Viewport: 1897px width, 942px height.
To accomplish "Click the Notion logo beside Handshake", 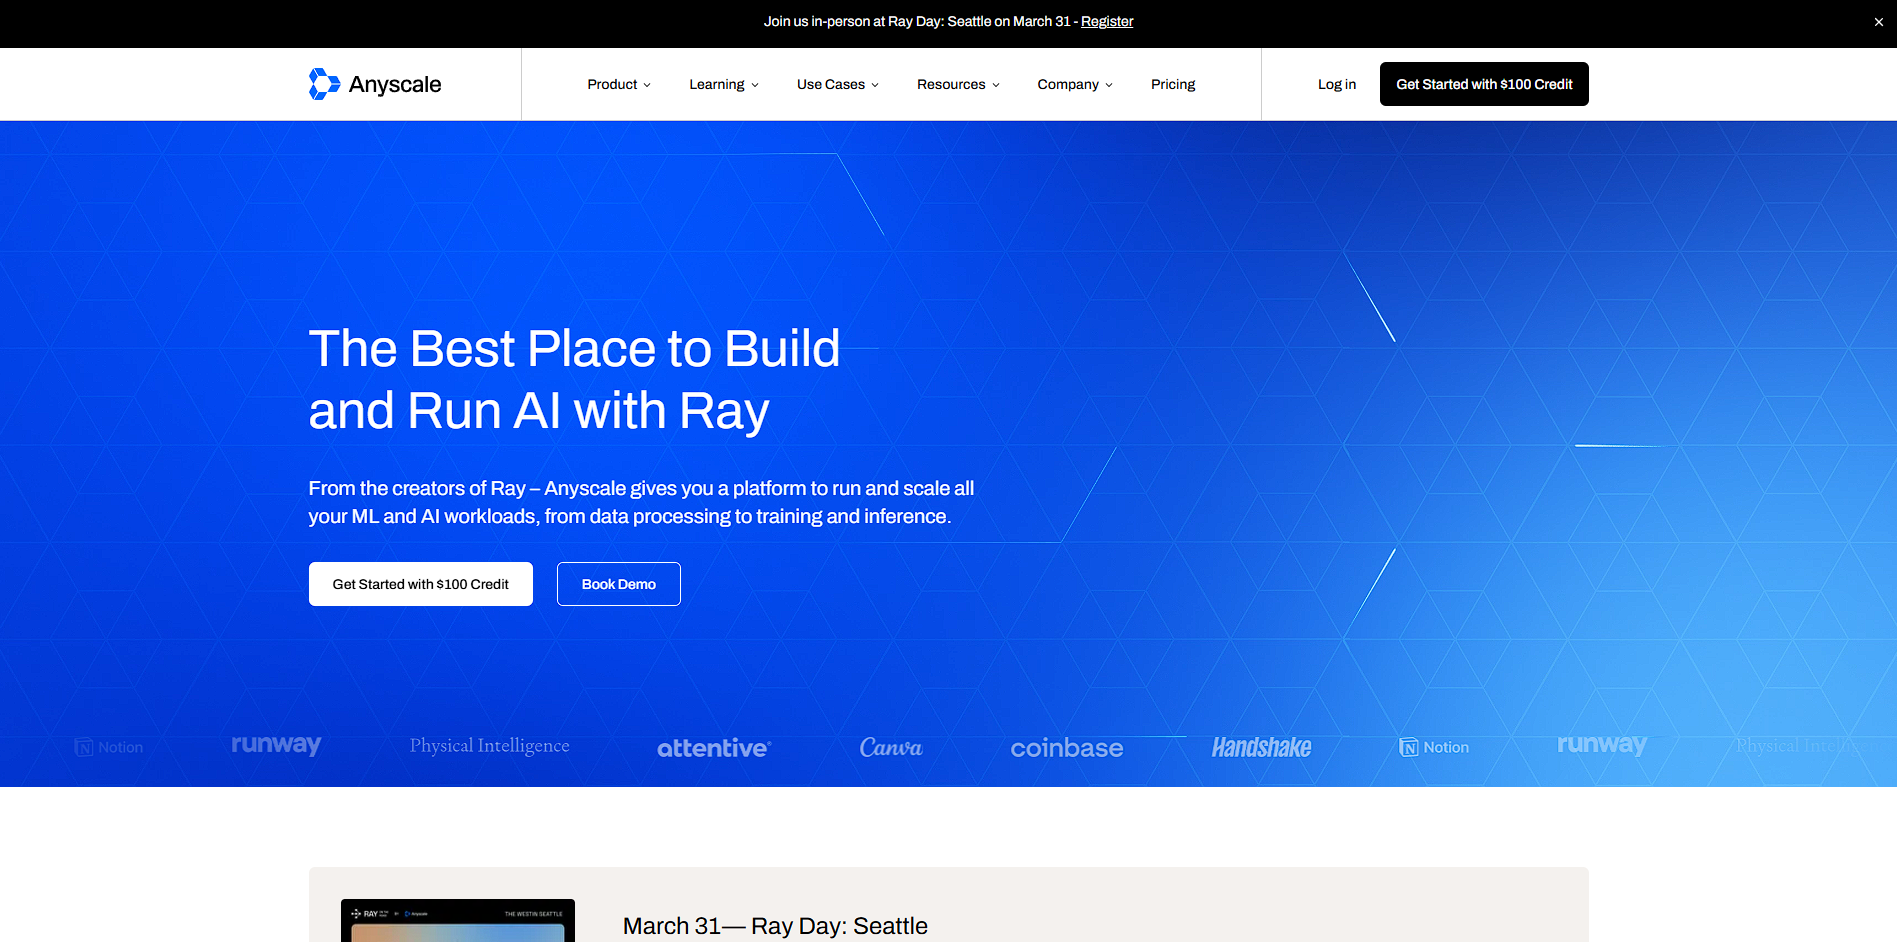I will tap(1434, 747).
